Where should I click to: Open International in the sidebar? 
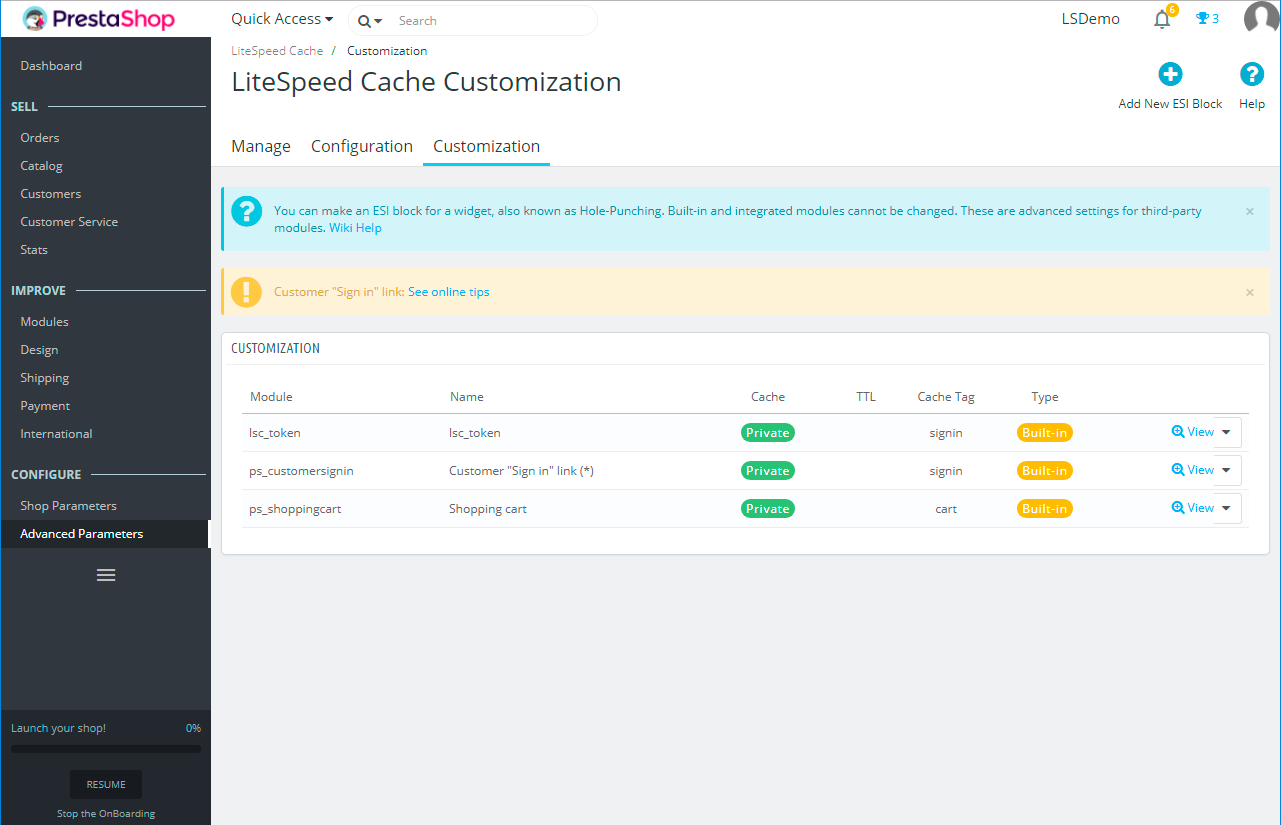(x=56, y=434)
